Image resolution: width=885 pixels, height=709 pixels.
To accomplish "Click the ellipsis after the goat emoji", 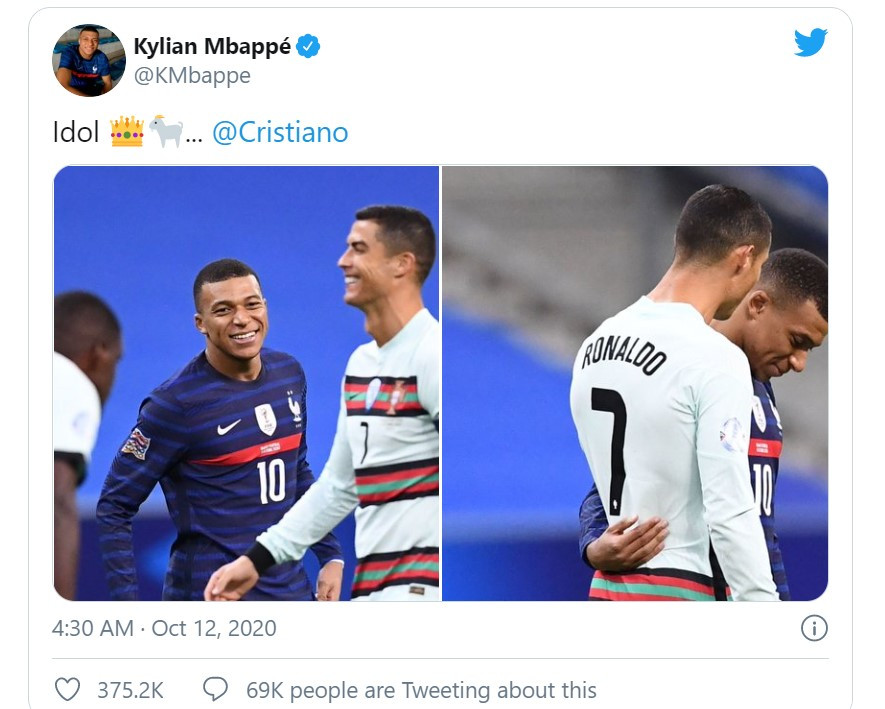I will click(x=194, y=135).
